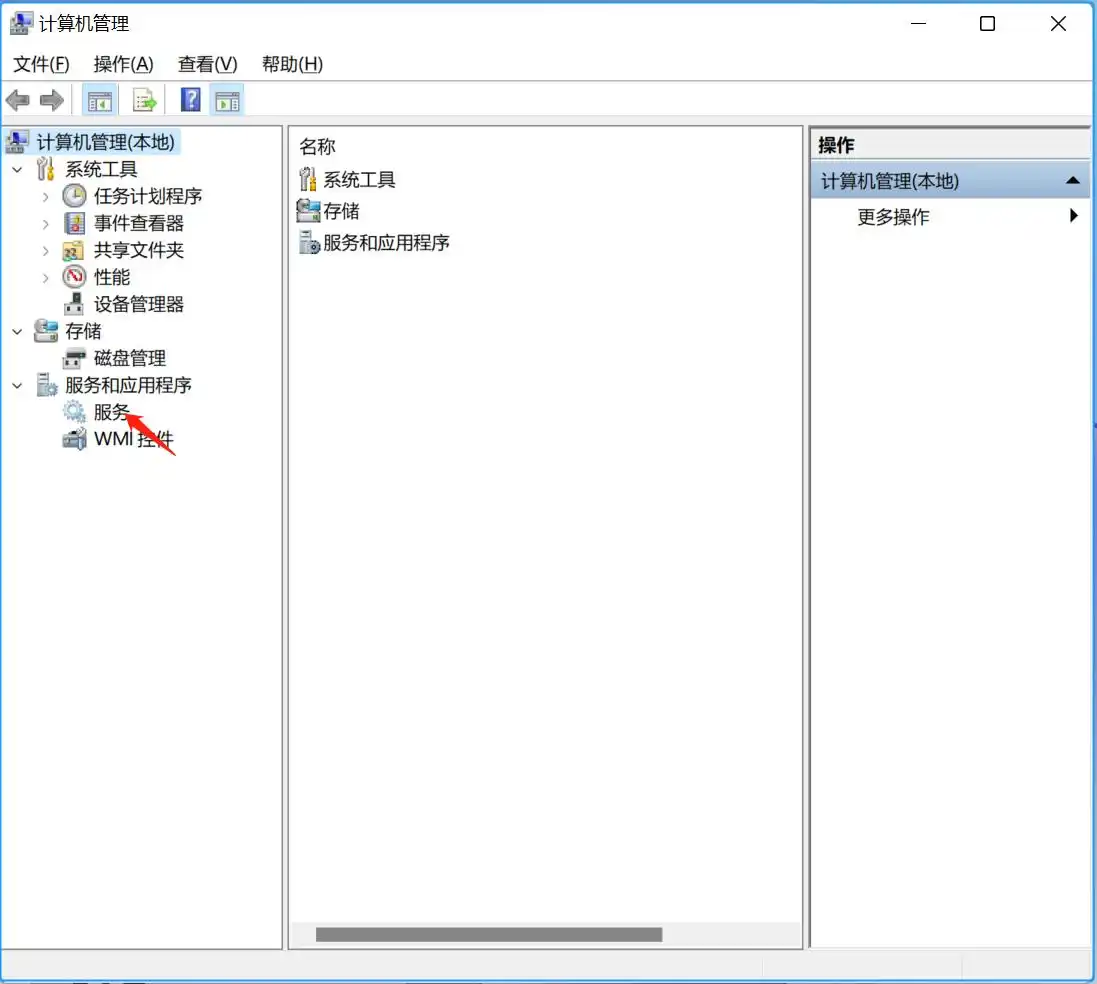Click the 帮助 toolbar question mark button
This screenshot has width=1097, height=984.
pos(190,99)
